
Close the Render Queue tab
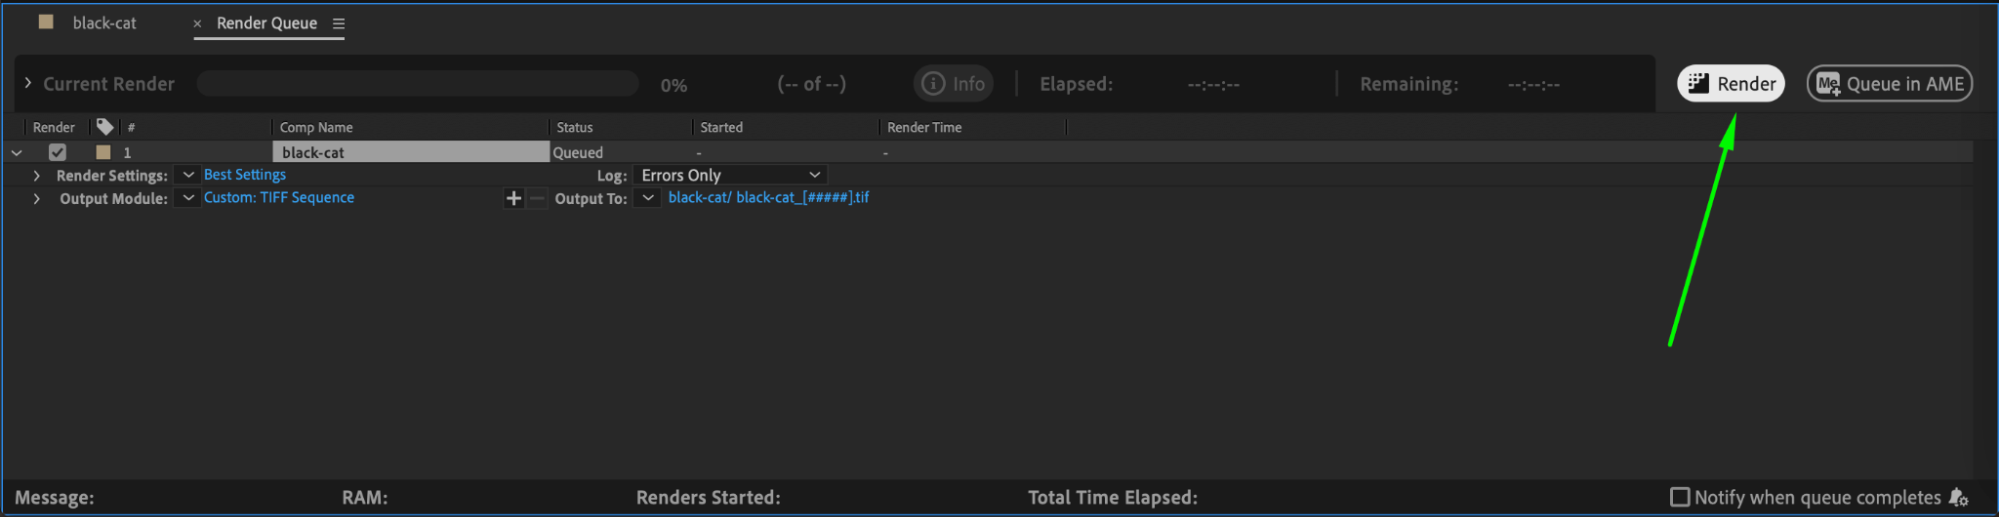(x=197, y=23)
